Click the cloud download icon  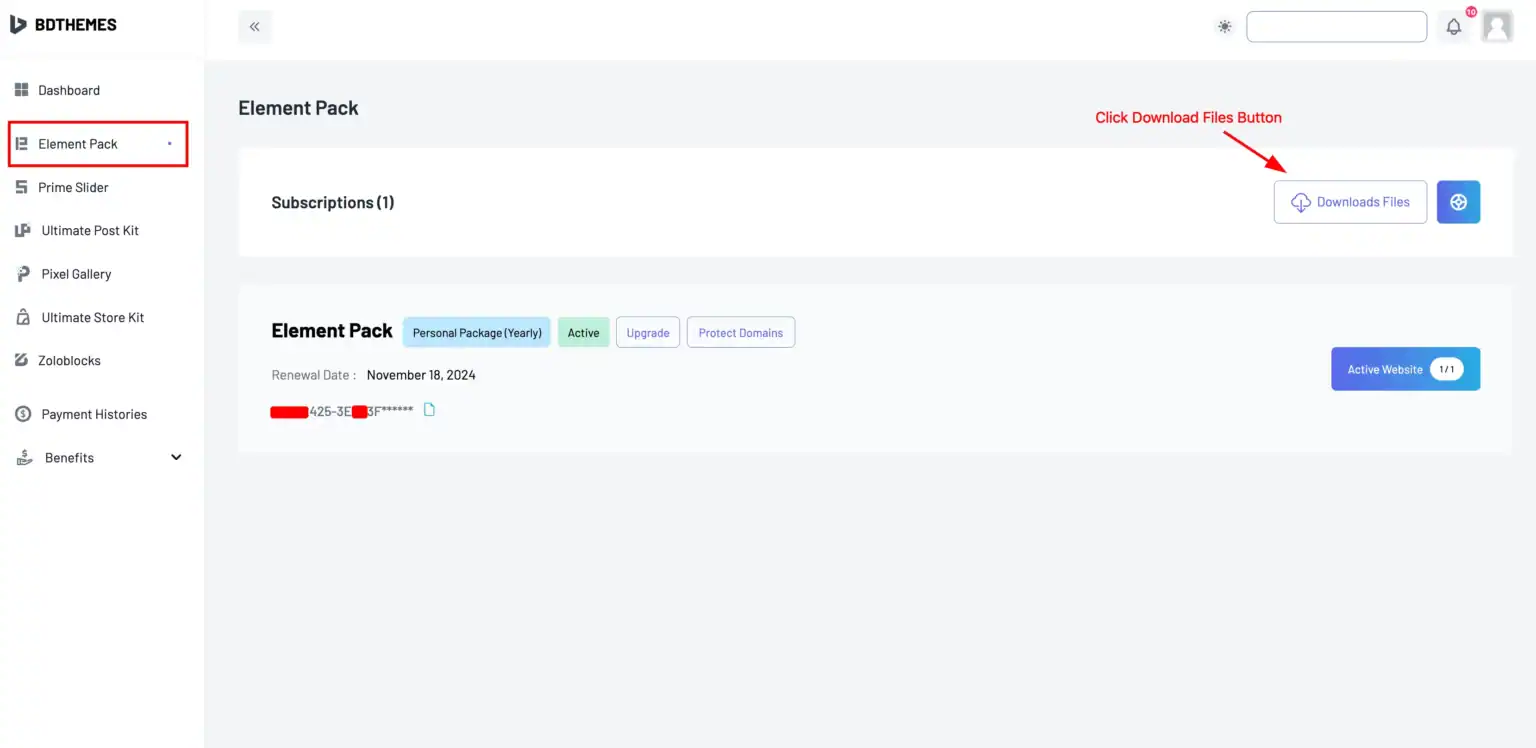[x=1300, y=202]
